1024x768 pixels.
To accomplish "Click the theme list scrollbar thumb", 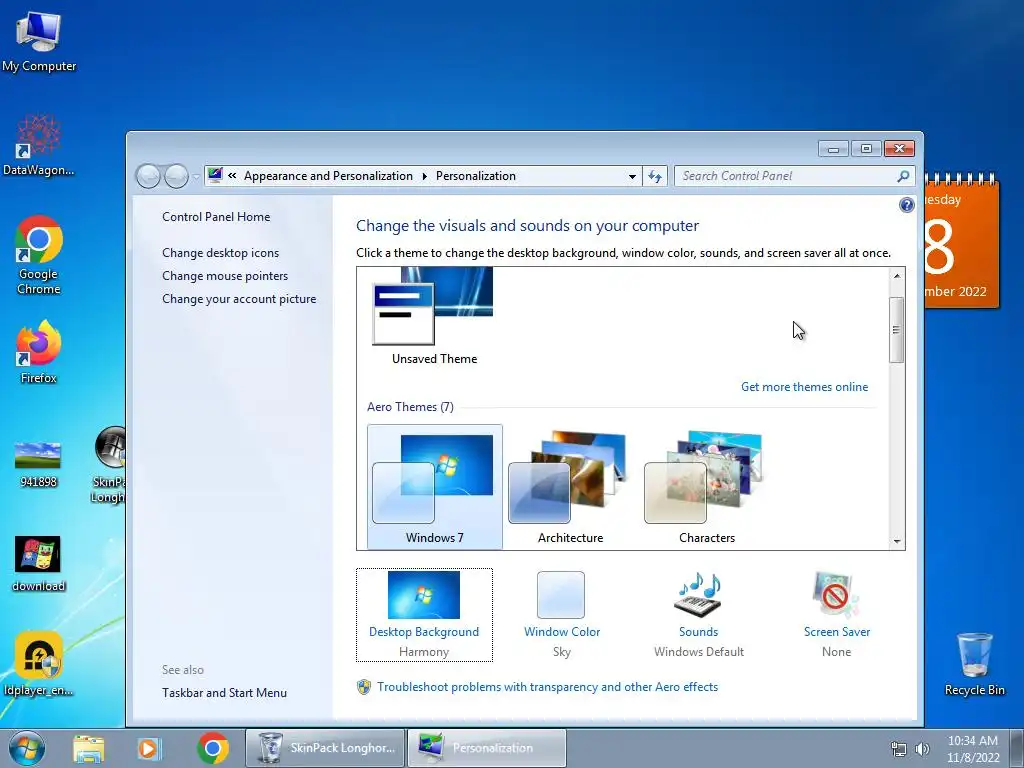I will click(897, 330).
